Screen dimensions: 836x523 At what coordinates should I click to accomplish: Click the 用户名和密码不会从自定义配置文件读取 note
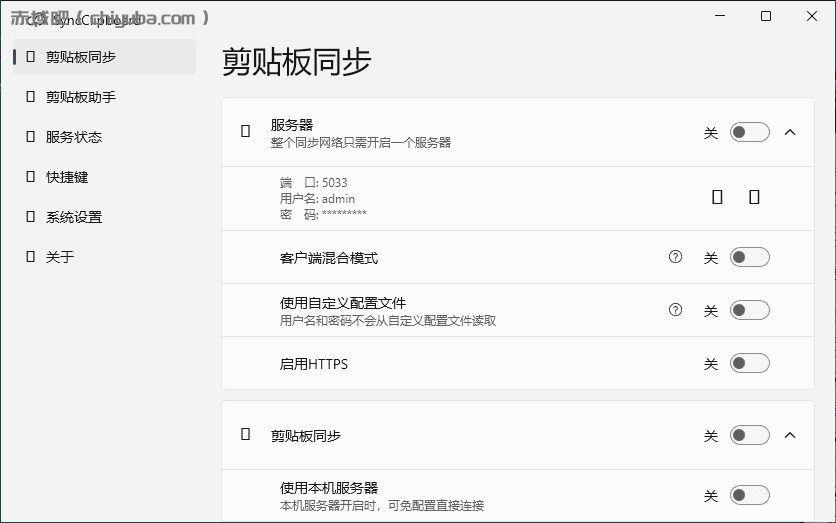tap(388, 321)
